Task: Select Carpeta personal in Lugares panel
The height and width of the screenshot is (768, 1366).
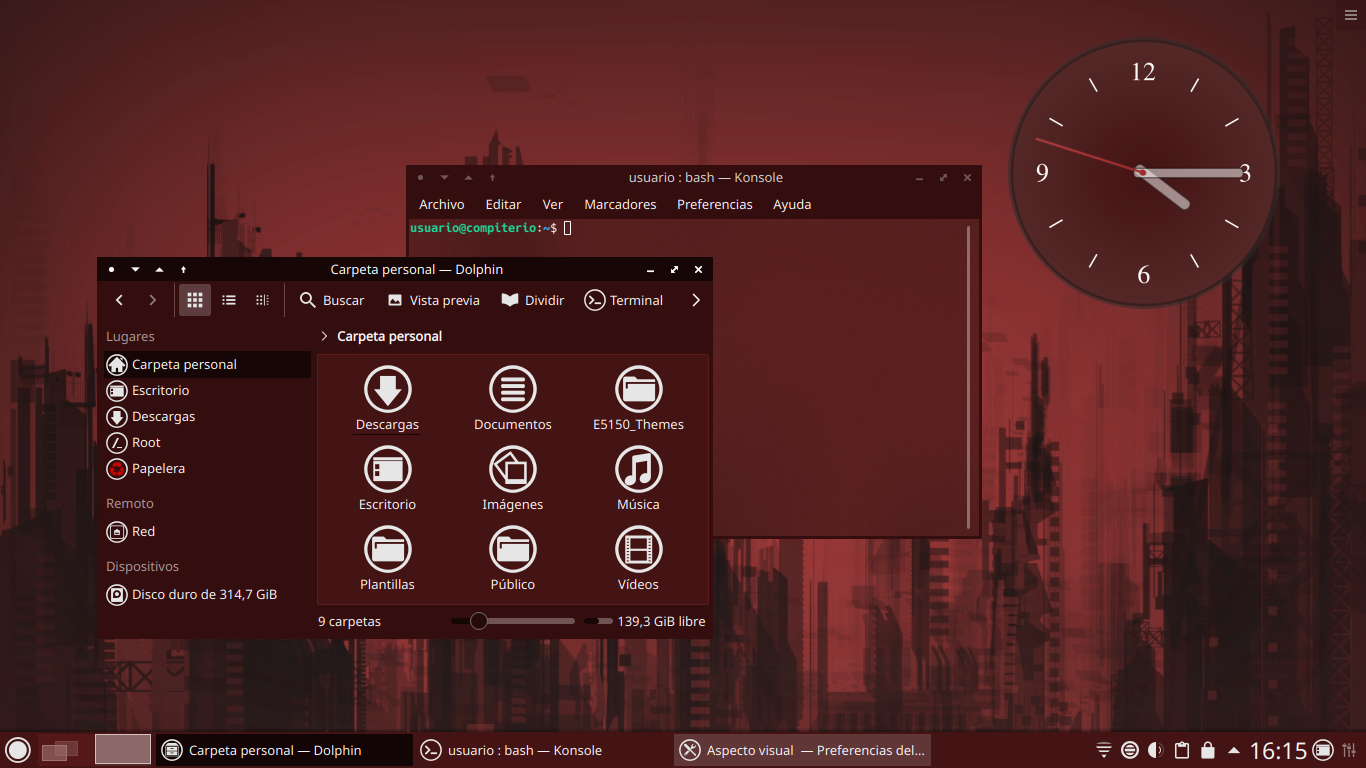Action: tap(207, 364)
